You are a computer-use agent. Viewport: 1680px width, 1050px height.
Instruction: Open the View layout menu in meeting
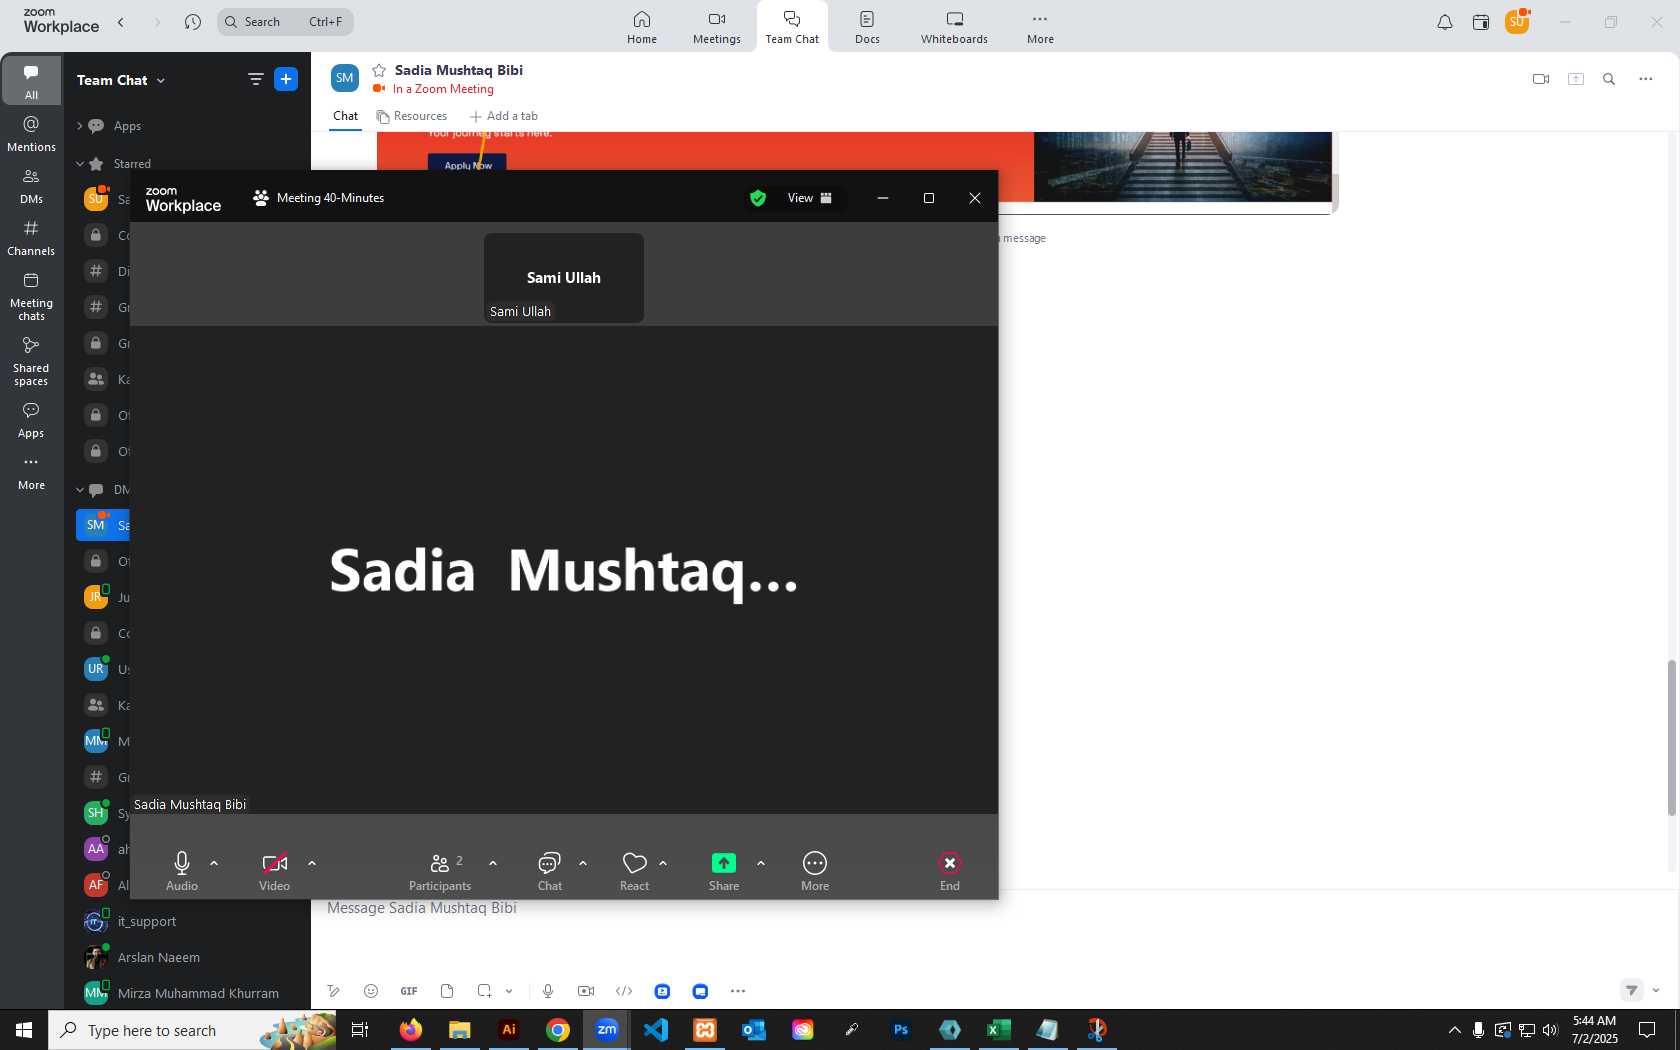[810, 198]
